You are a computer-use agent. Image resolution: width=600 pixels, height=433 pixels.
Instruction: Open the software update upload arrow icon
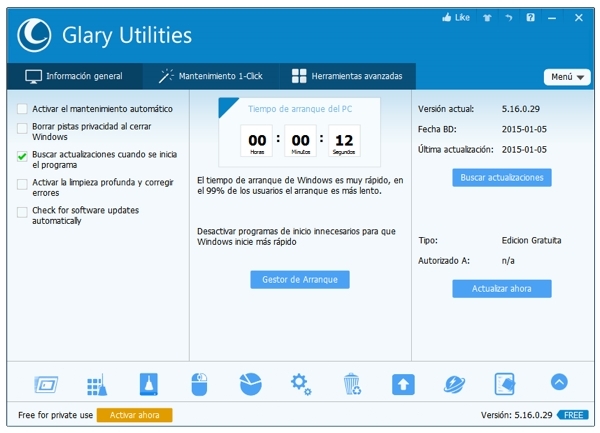click(x=403, y=384)
